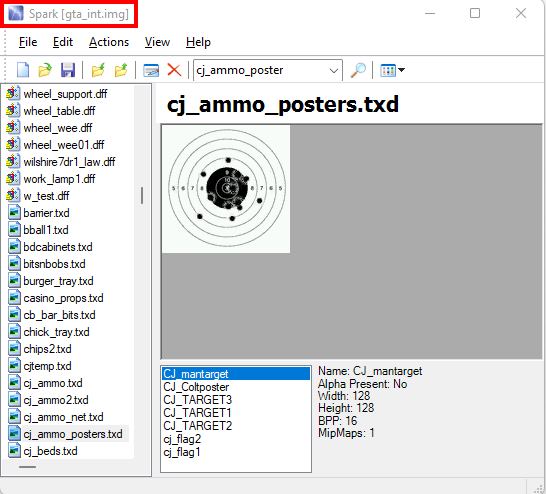This screenshot has height=494, width=546.
Task: Select work_lamp1.dff file
Action: 59,179
